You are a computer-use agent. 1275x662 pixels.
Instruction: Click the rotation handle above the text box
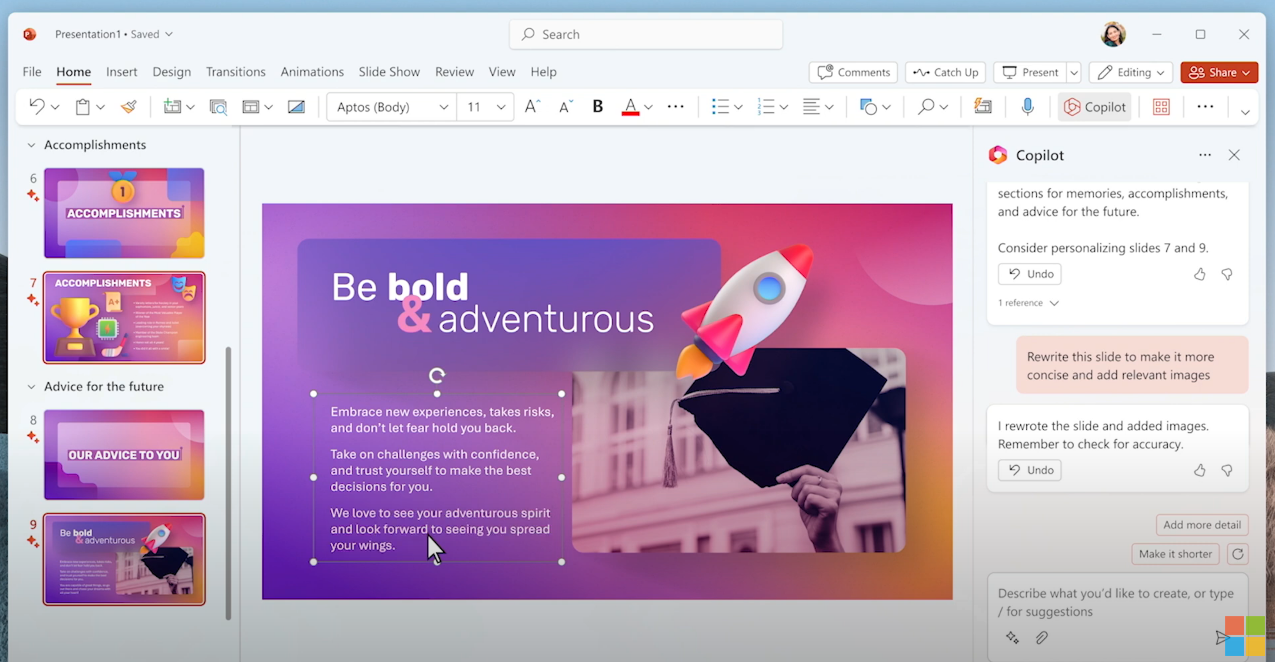(x=436, y=376)
